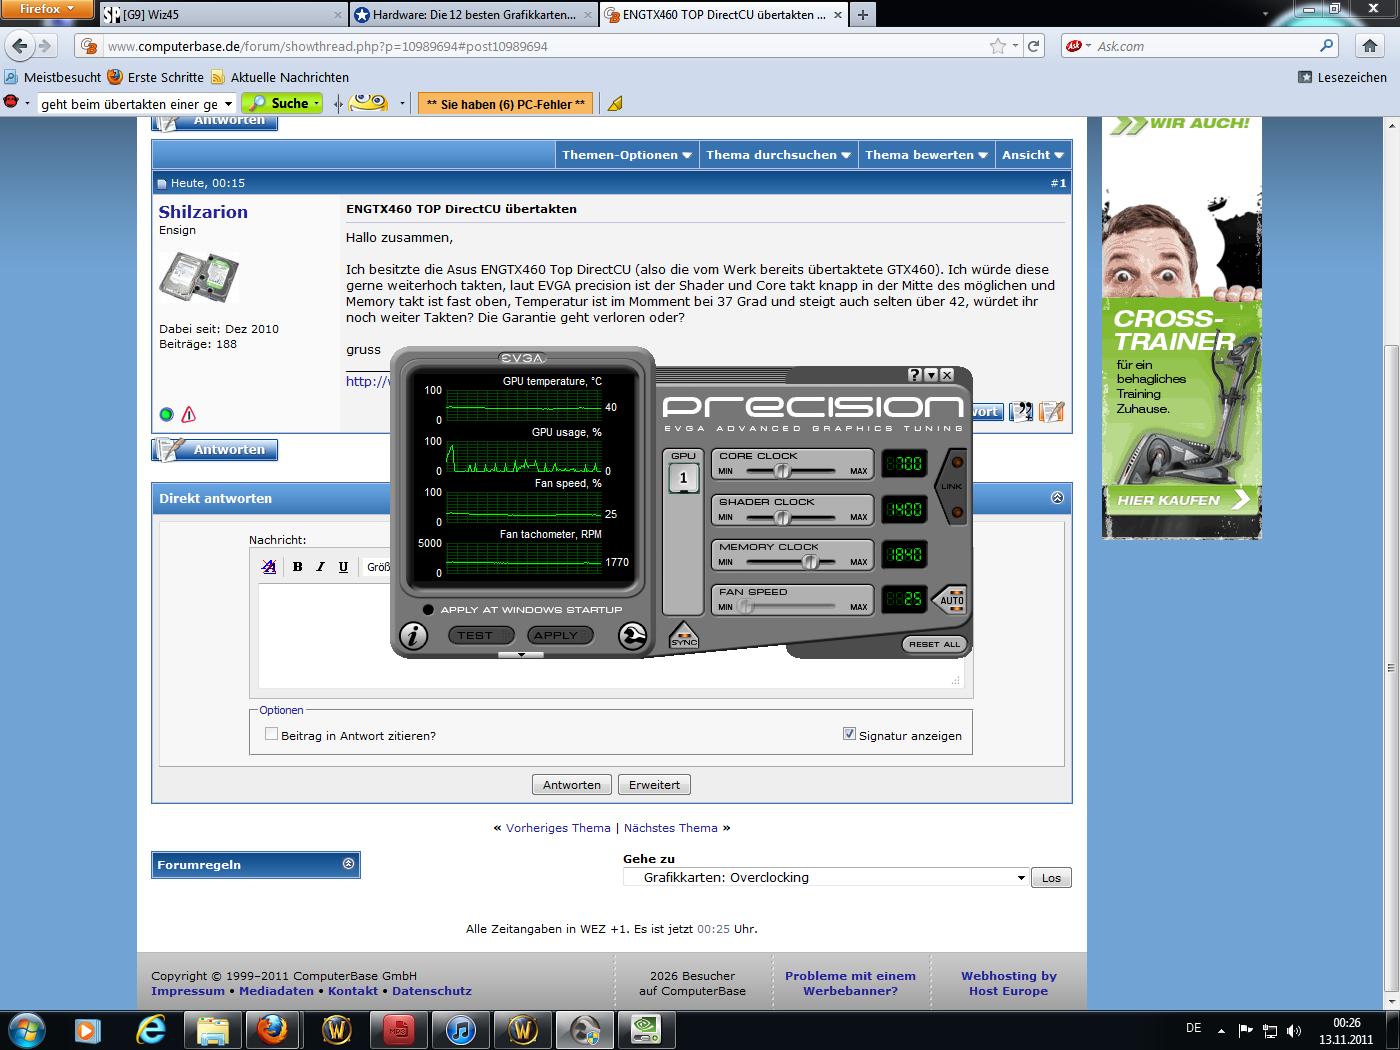The image size is (1400, 1050).
Task: Open a new browser tab
Action: click(x=862, y=15)
